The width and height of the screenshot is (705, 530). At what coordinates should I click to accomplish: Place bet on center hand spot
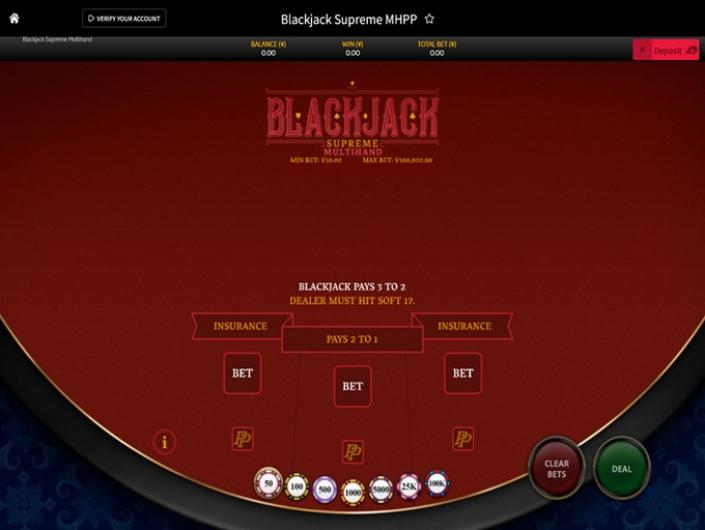[x=352, y=387]
